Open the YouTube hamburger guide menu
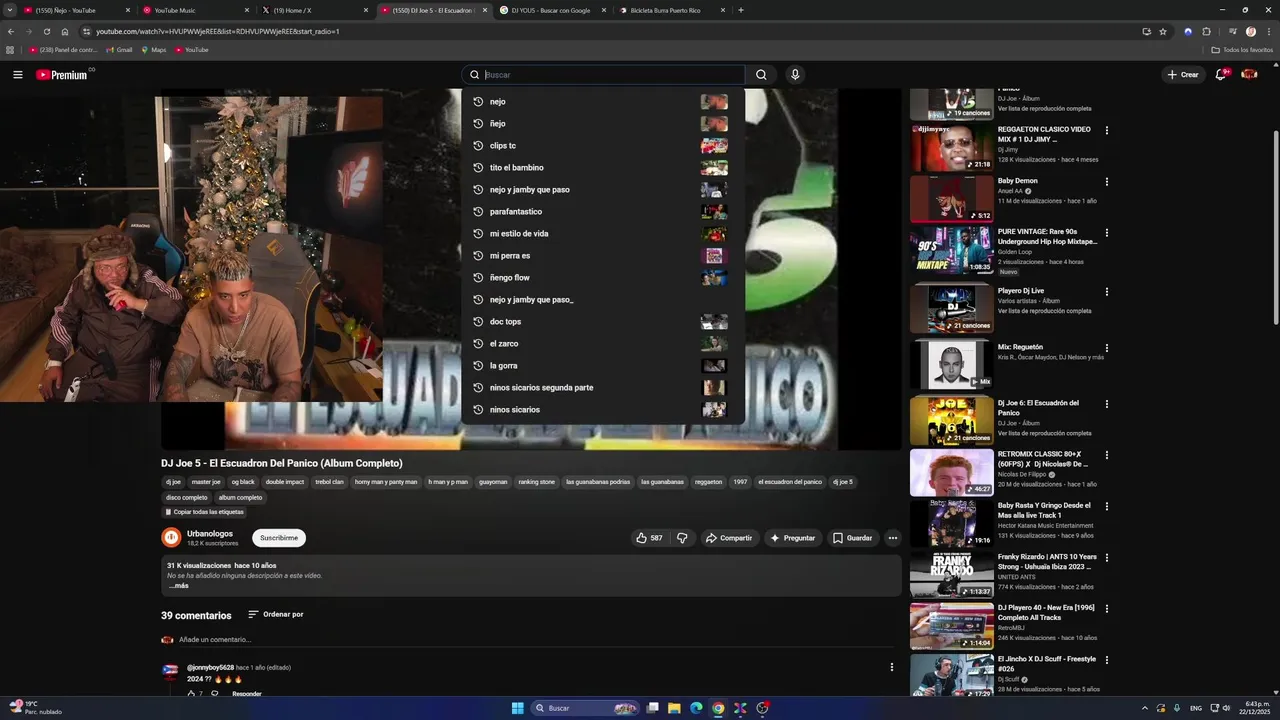 tap(17, 75)
